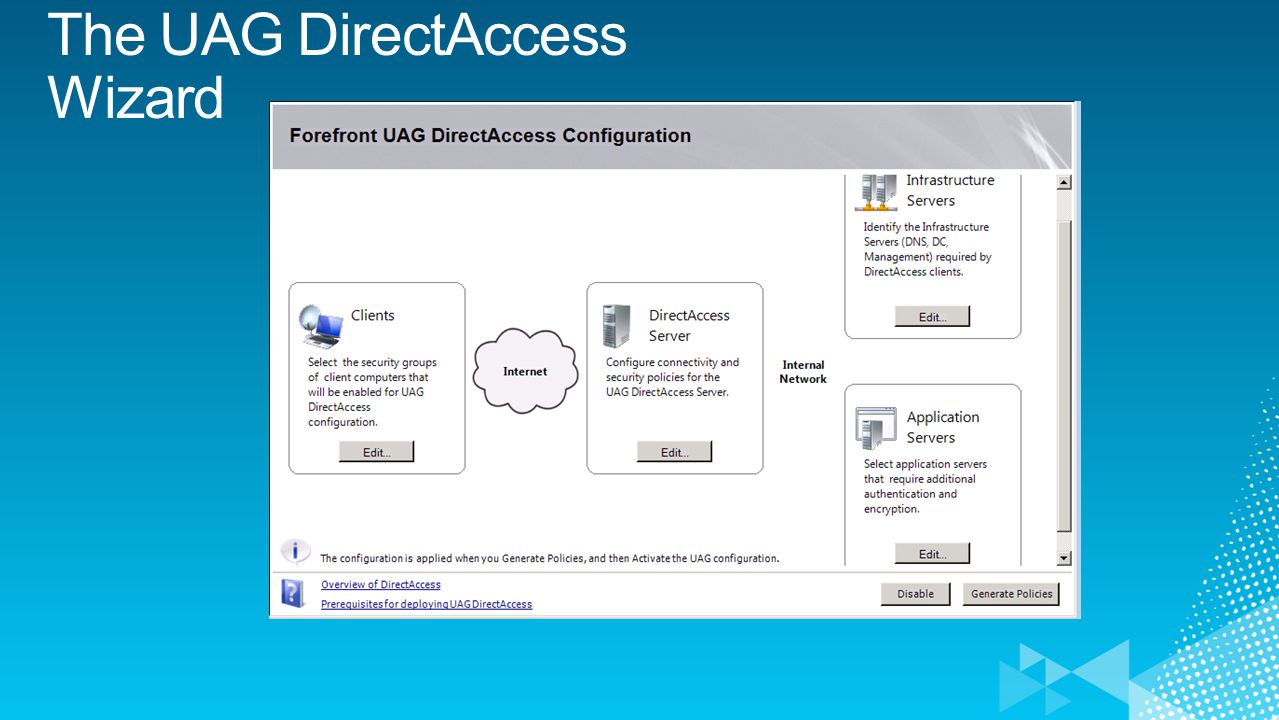The width and height of the screenshot is (1279, 720).
Task: Click the Infrastructure Servers heading
Action: tap(950, 190)
